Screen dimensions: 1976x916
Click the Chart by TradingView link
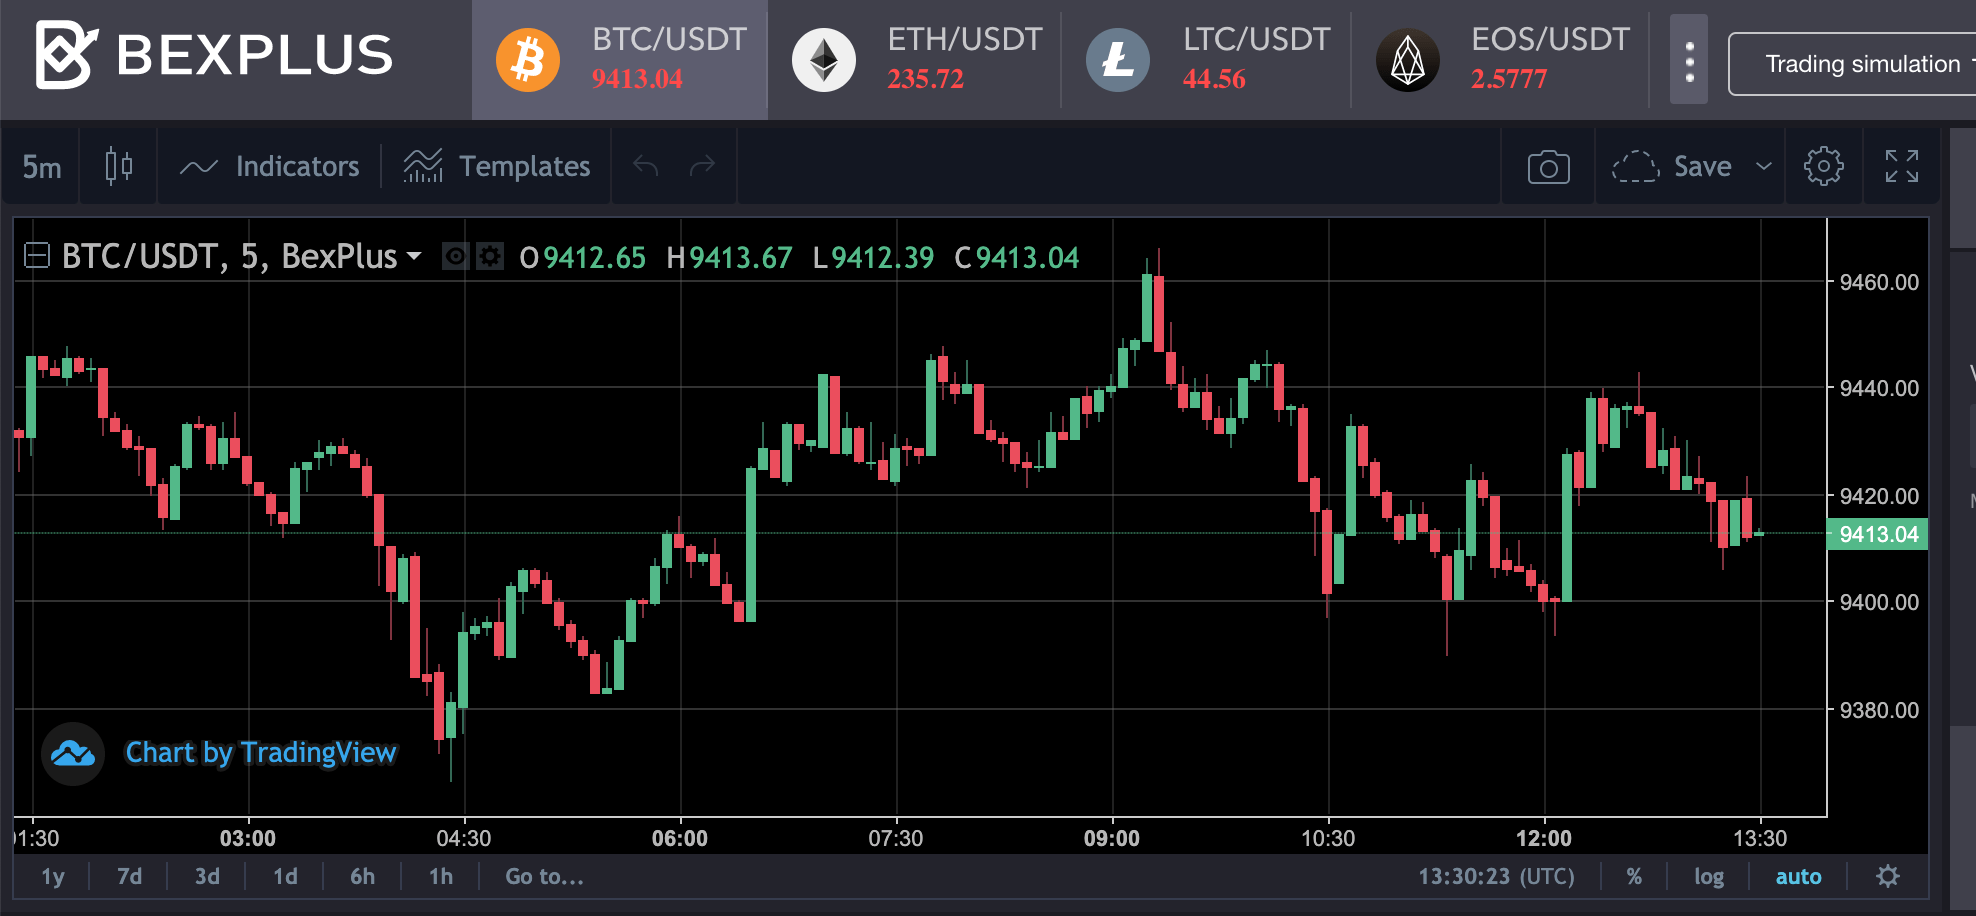tap(260, 753)
